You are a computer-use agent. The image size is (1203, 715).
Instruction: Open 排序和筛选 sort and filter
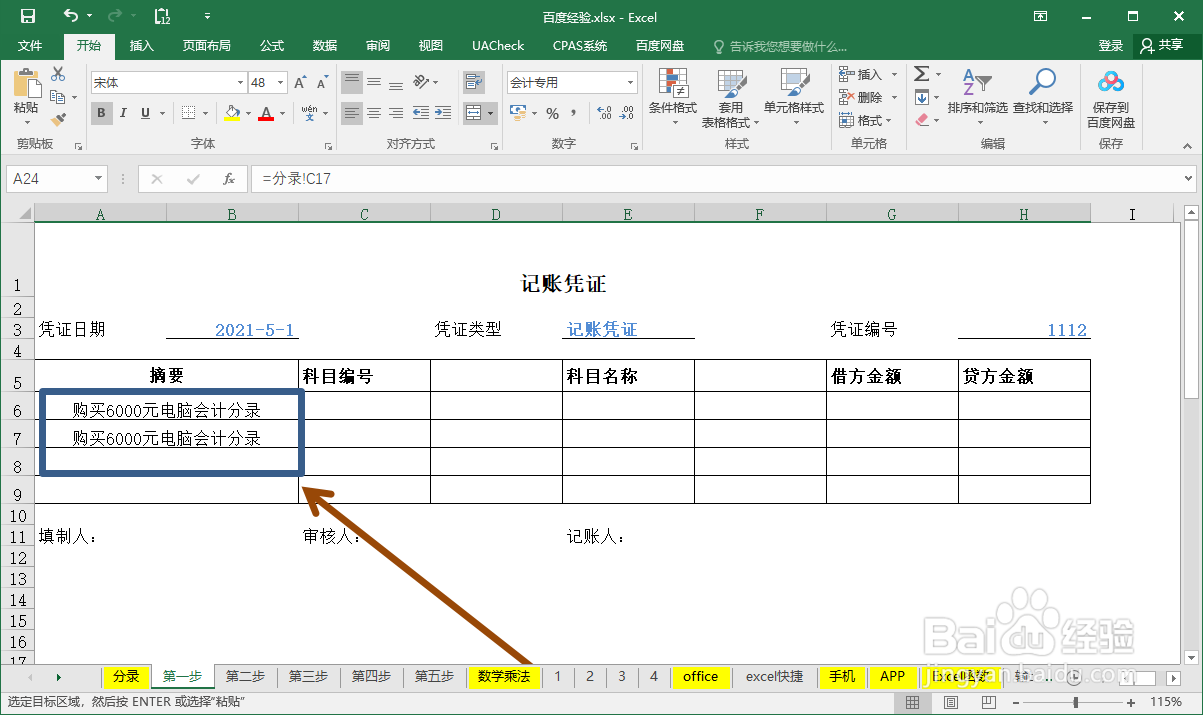977,98
